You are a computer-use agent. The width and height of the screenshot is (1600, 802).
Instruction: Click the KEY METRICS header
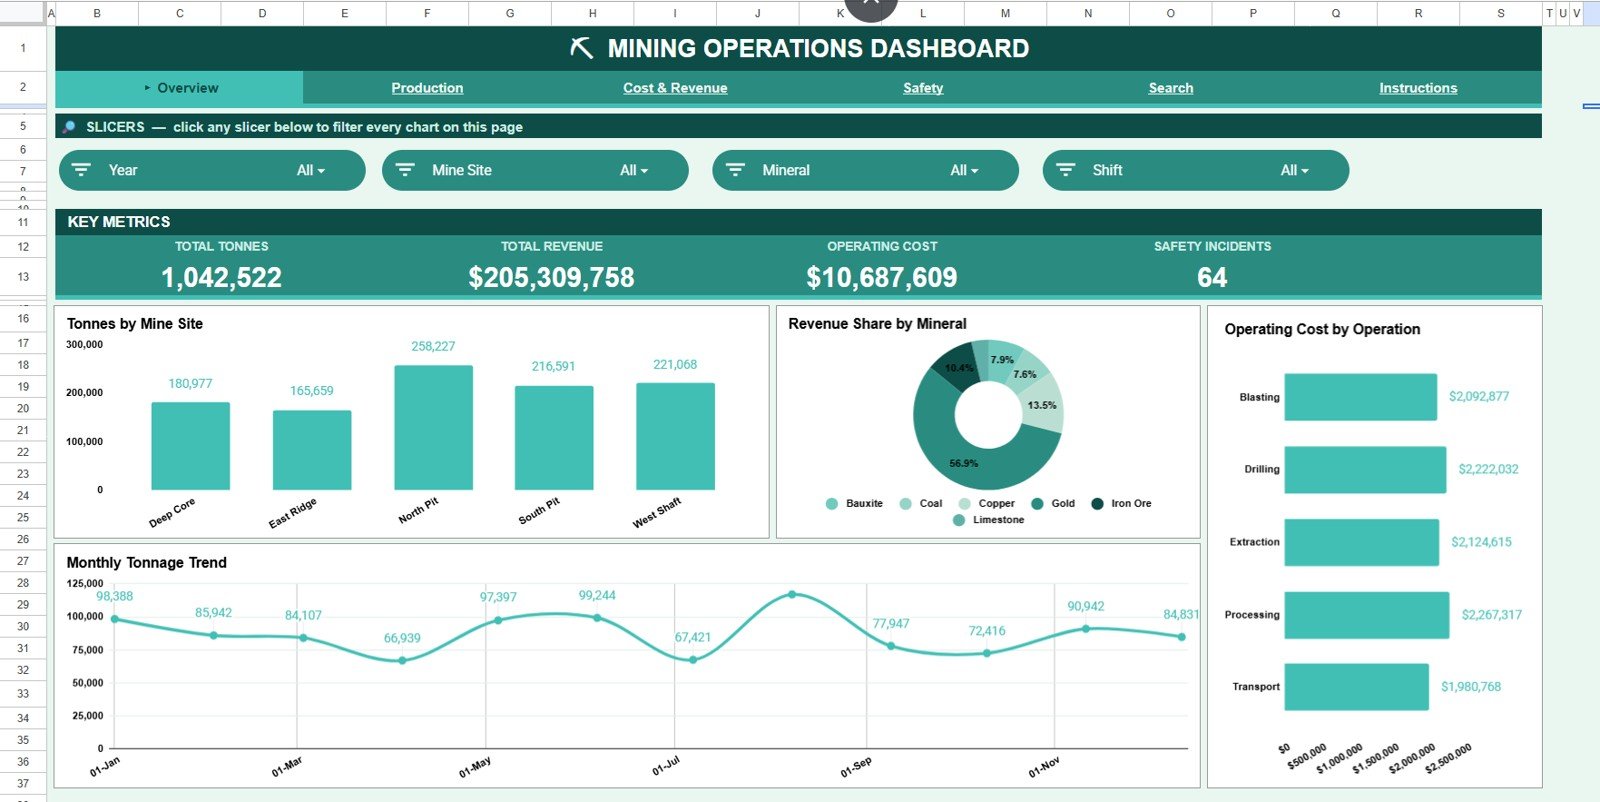[x=119, y=222]
